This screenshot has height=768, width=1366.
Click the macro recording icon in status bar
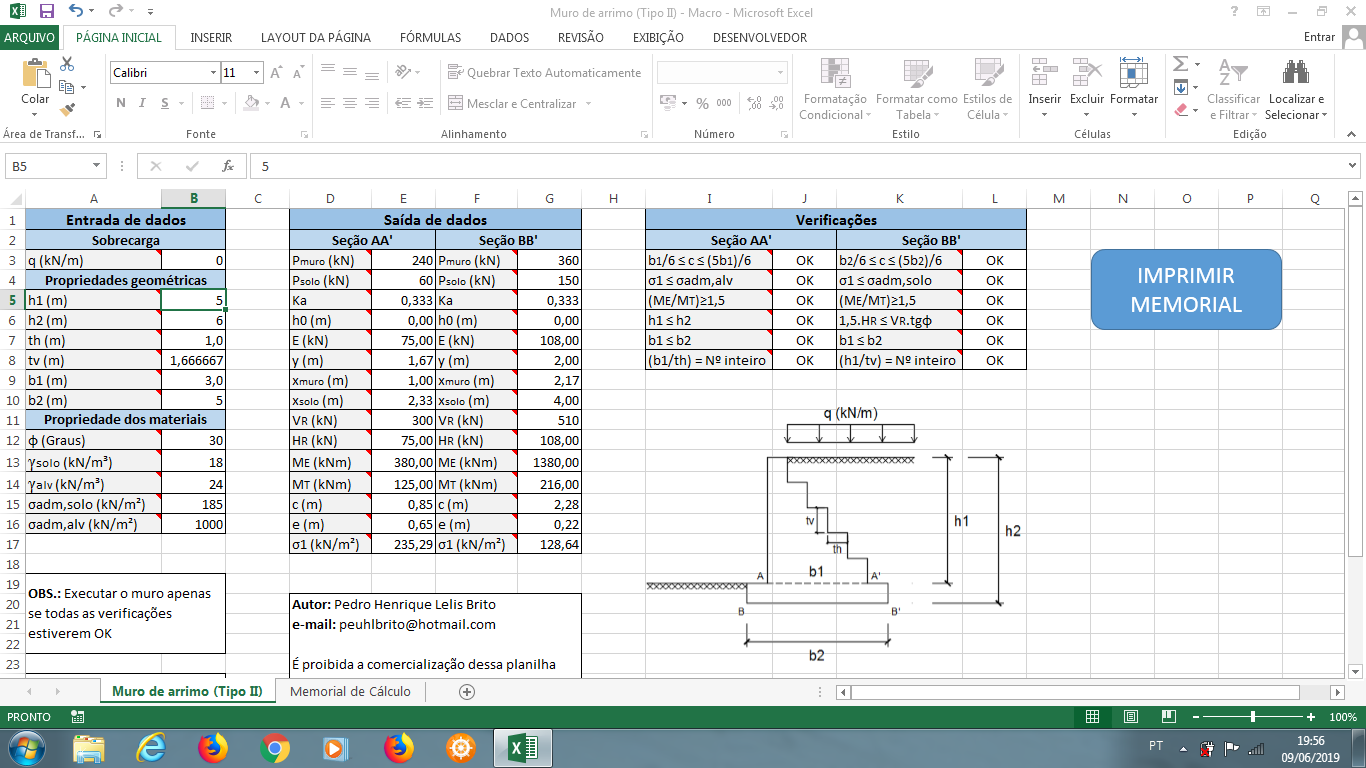(x=77, y=717)
